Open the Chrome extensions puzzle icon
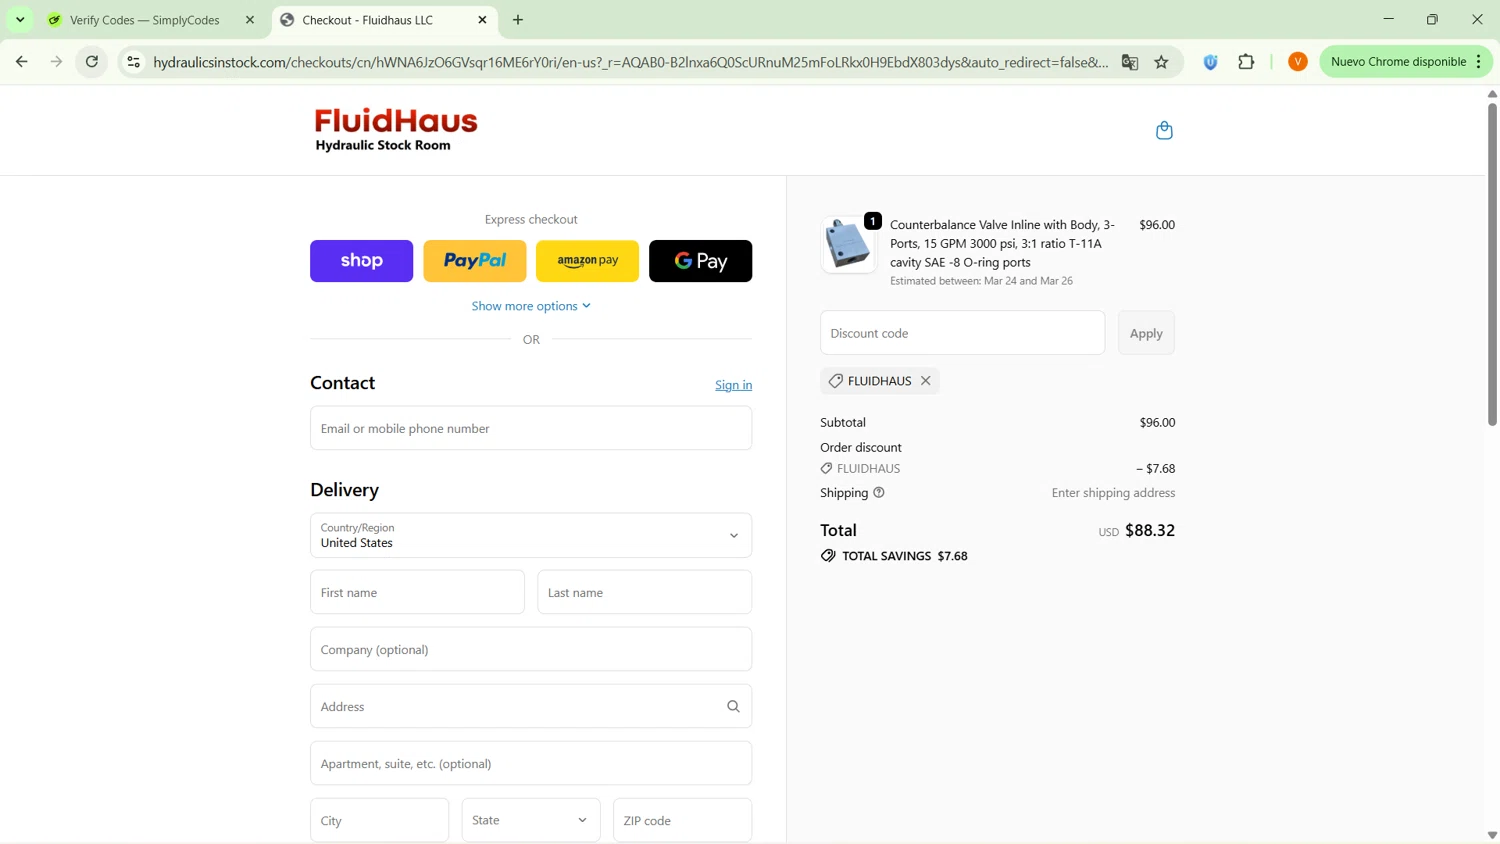This screenshot has height=844, width=1500. [1246, 62]
